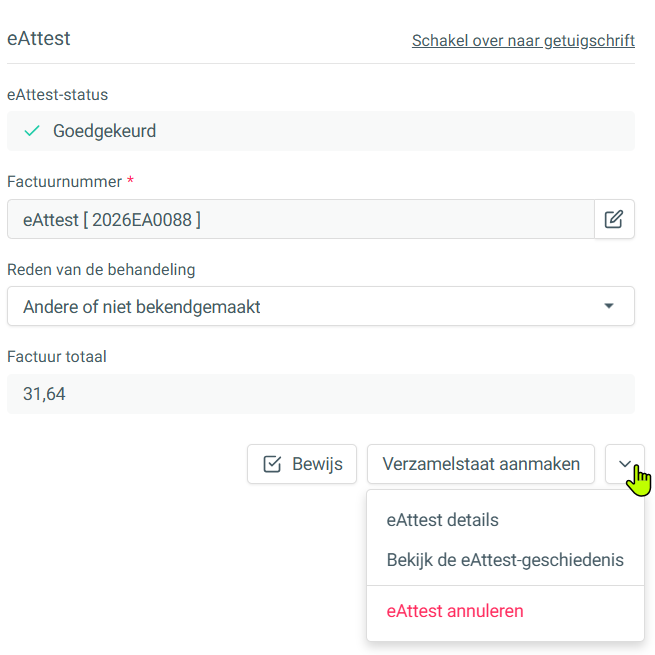Follow Schakel over naar getuigschrift link
This screenshot has width=655, height=655.
point(523,41)
